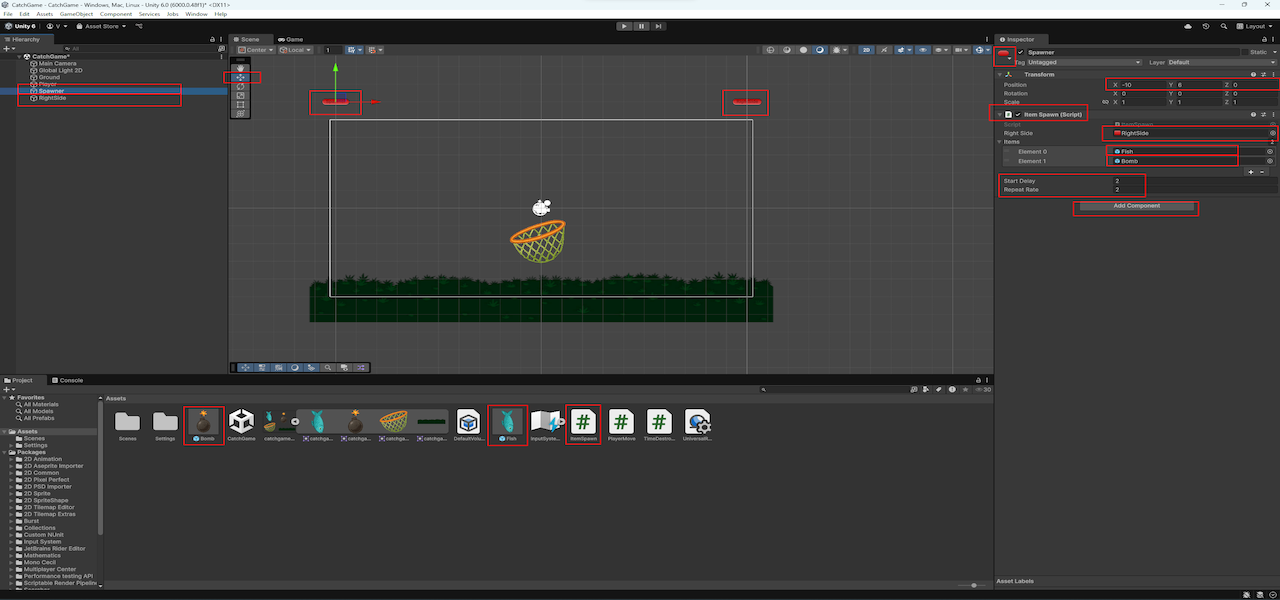This screenshot has width=1280, height=600.
Task: Click the Pause button
Action: tap(641, 26)
